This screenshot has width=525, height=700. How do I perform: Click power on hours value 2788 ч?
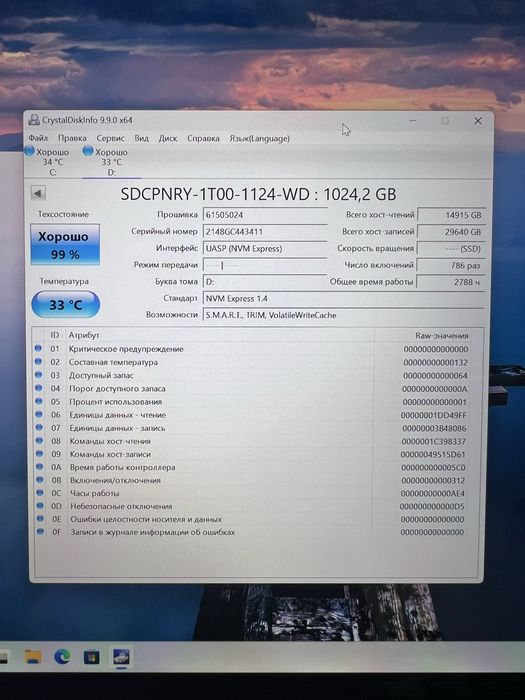pos(451,282)
